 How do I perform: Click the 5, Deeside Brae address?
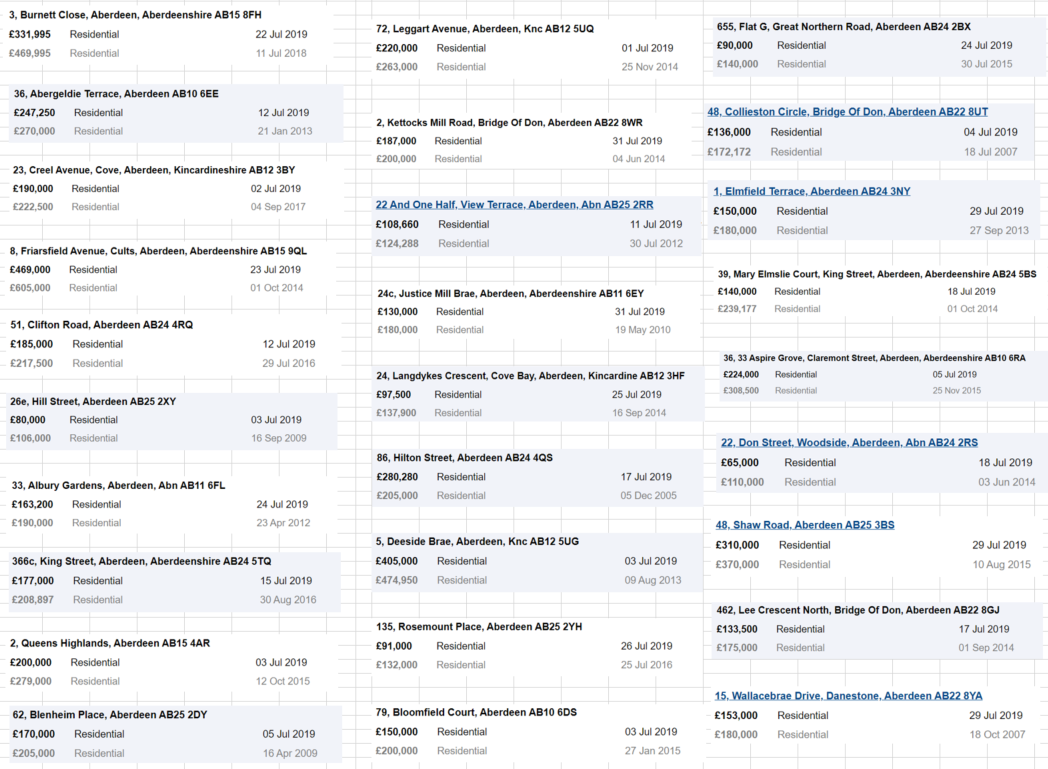pos(477,542)
